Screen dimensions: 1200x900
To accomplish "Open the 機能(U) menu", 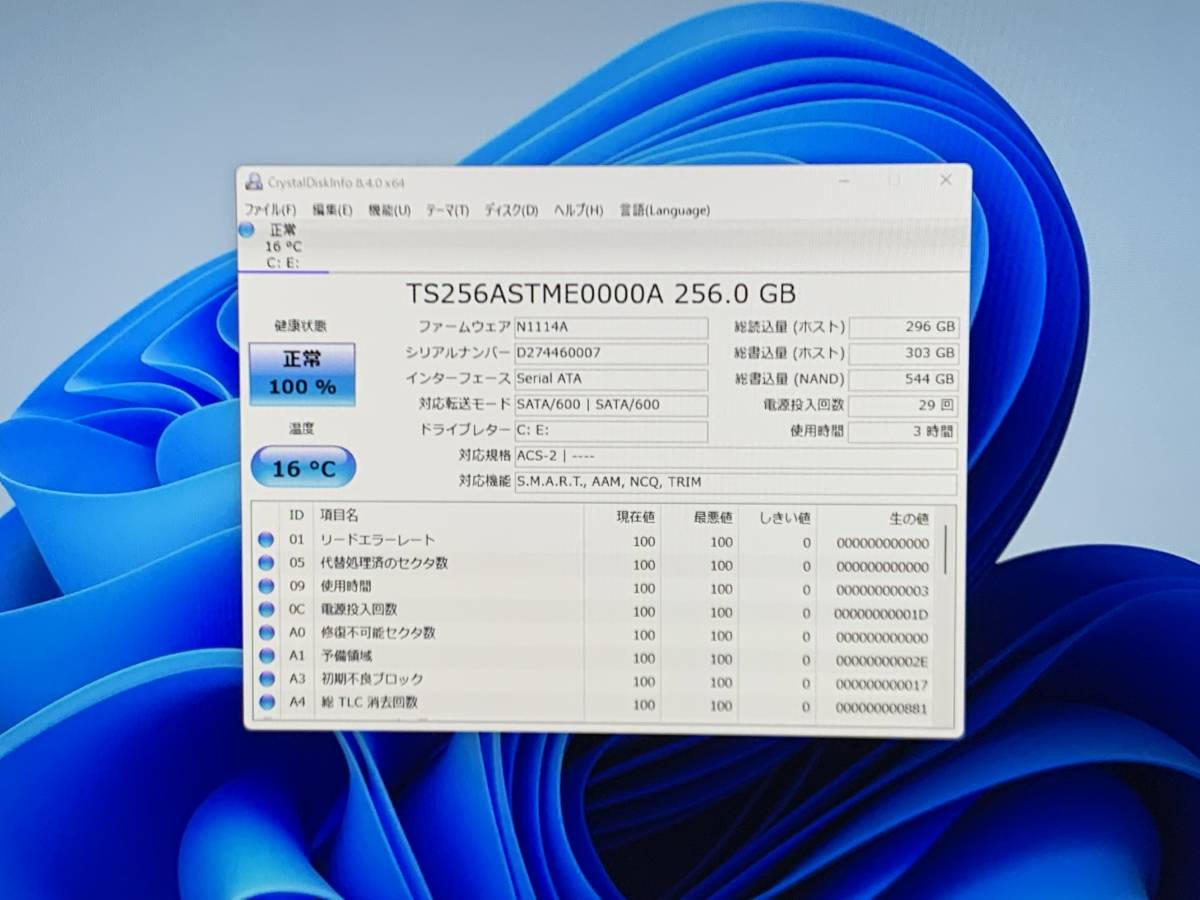I will (x=389, y=210).
